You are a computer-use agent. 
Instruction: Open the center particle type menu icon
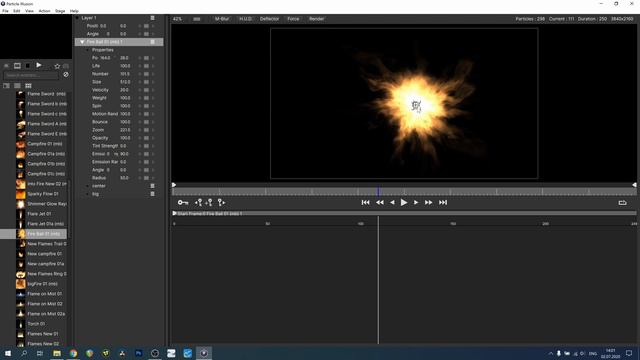[152, 186]
